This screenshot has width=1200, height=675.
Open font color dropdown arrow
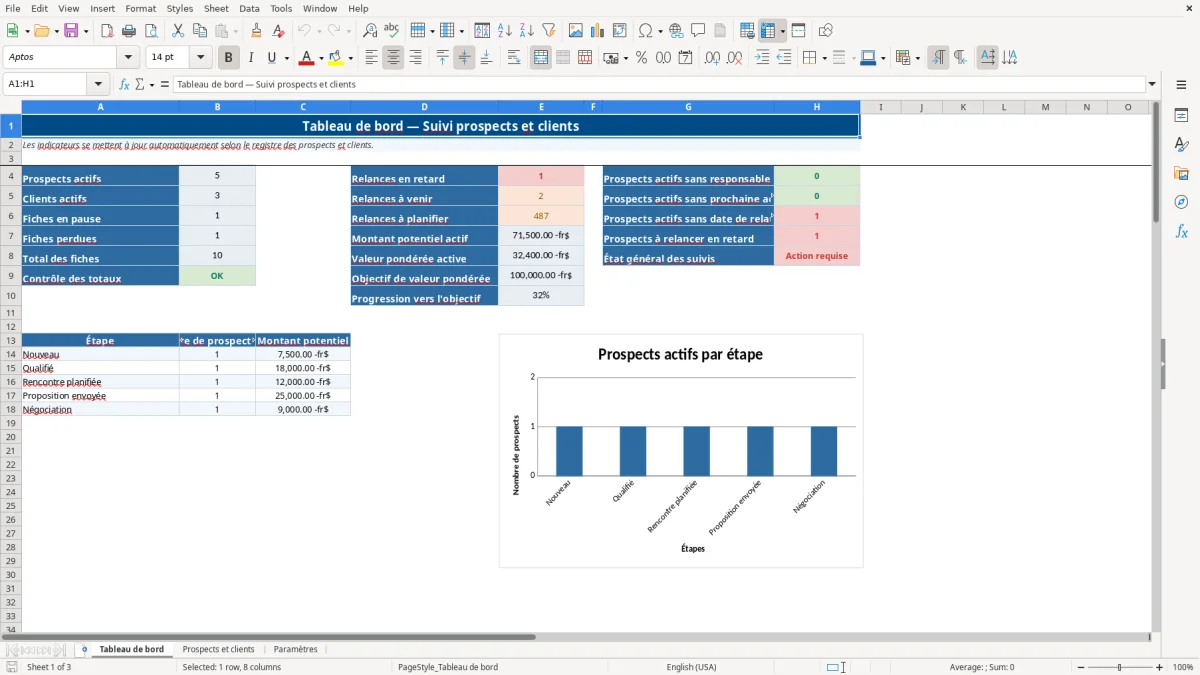point(321,58)
